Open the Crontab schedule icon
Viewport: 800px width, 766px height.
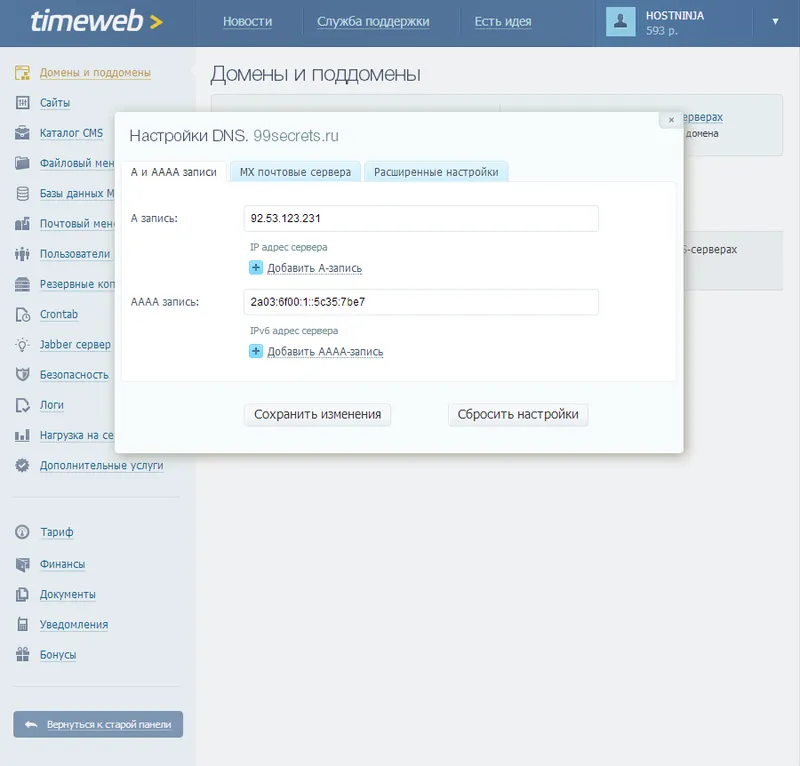click(22, 314)
